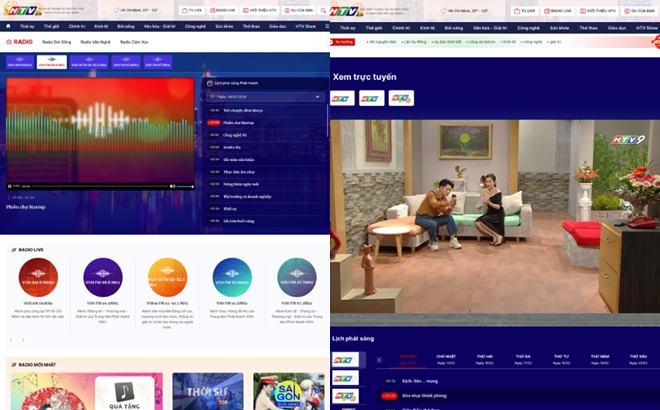Open Thời Sự thumbnail in Radio Mới Nhất

[208, 391]
